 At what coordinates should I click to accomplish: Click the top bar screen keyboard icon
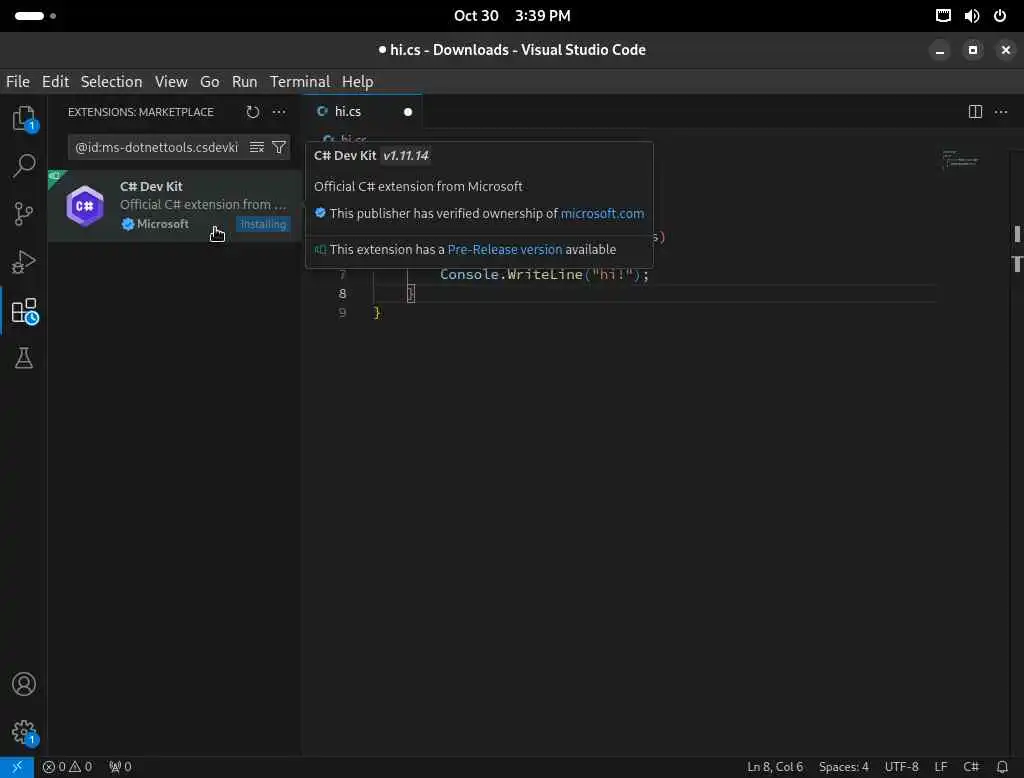943,16
